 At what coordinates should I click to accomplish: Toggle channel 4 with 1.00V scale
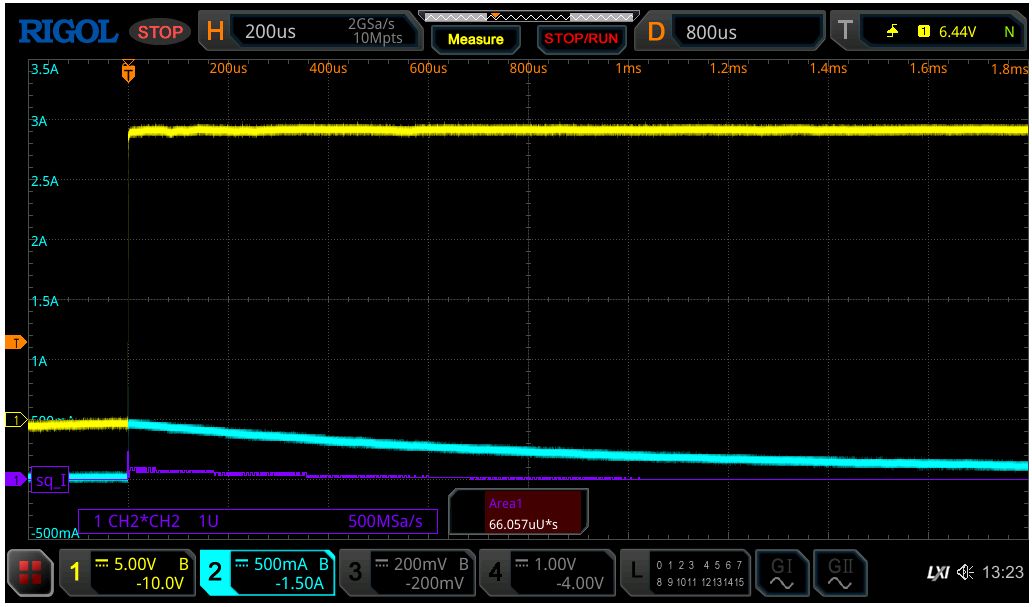[x=545, y=573]
